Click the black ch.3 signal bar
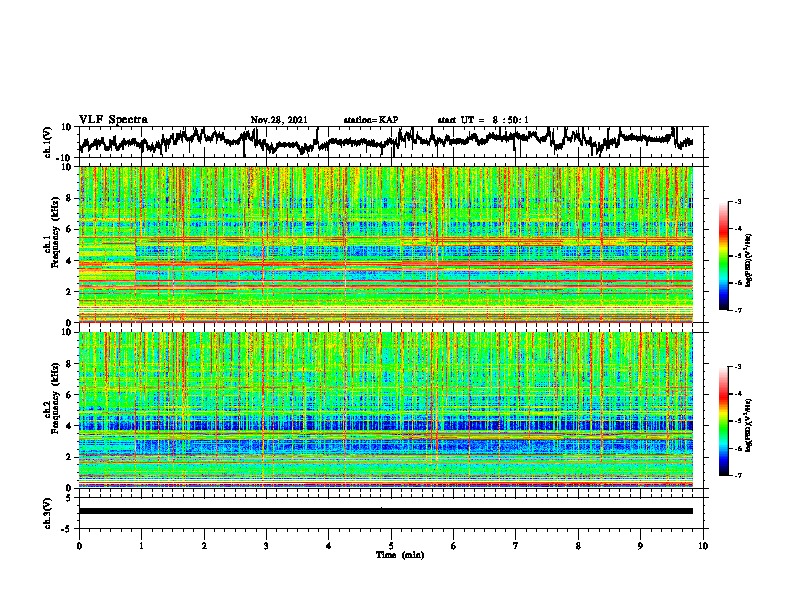This screenshot has height=612, width=792. pyautogui.click(x=386, y=511)
